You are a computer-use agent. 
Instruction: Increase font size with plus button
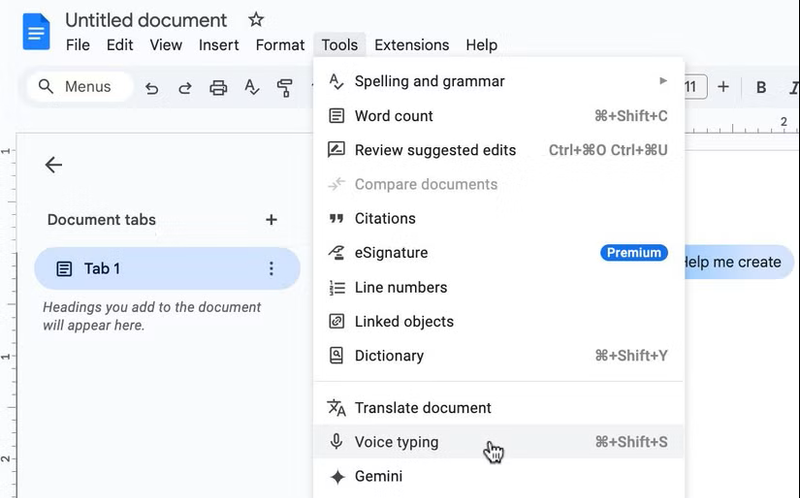723,88
